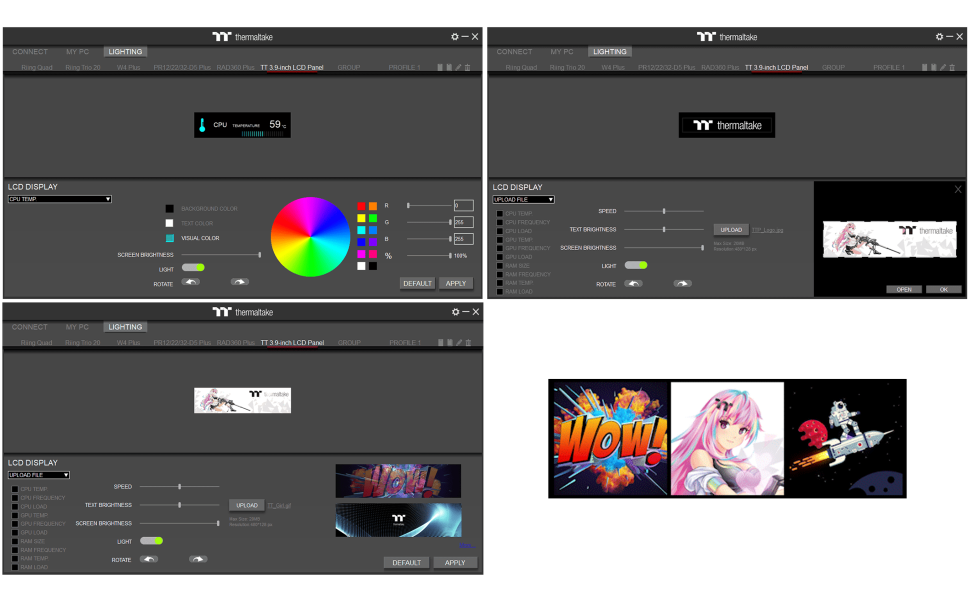The height and width of the screenshot is (600, 970).
Task: Click UPLOAD button in logo-preview window
Action: [731, 229]
